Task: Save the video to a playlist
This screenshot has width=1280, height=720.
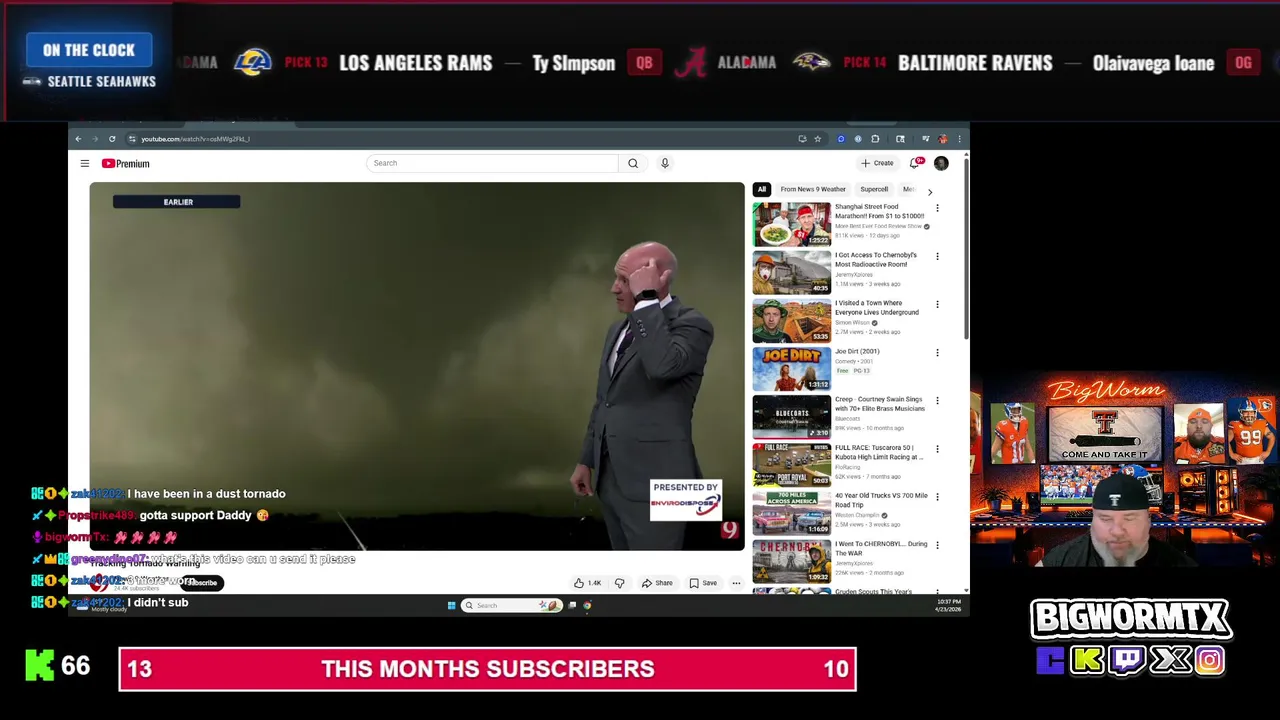Action: (703, 583)
